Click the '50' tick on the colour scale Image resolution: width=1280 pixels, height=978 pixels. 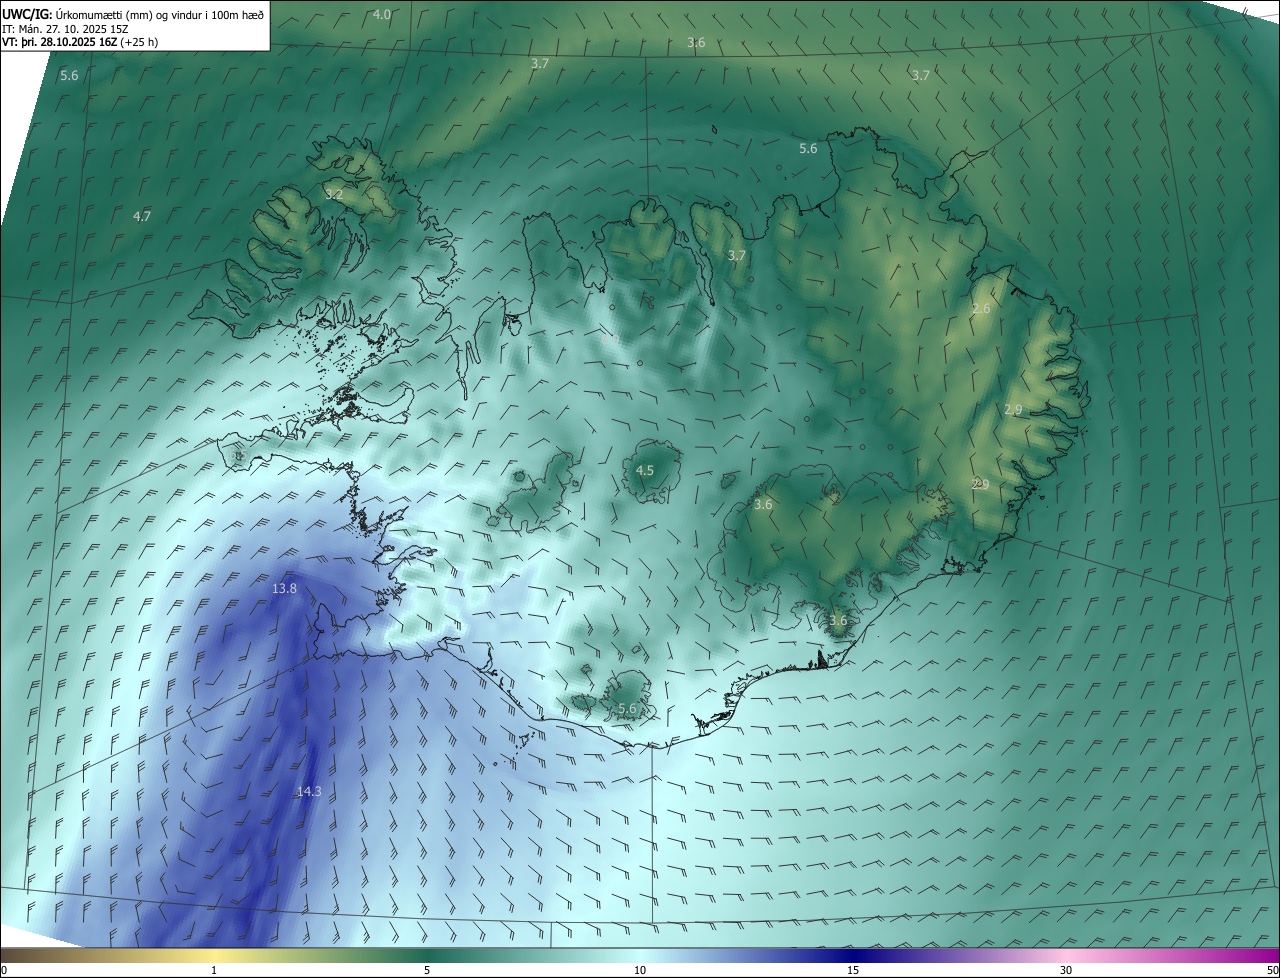tap(1272, 970)
